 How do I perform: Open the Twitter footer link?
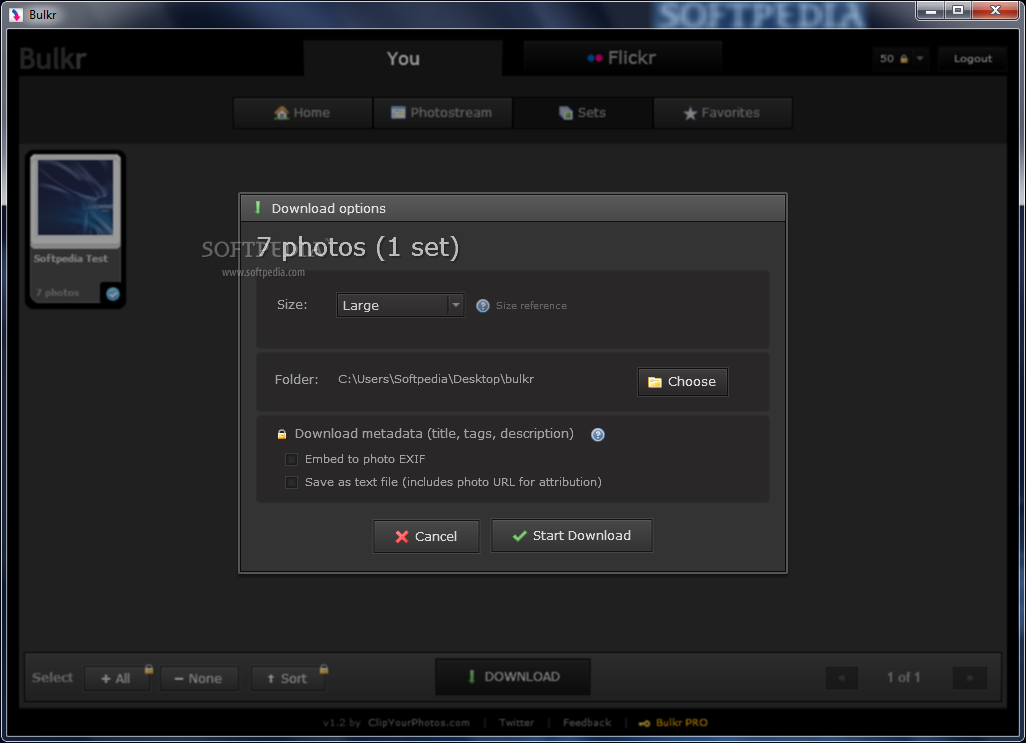tap(516, 722)
